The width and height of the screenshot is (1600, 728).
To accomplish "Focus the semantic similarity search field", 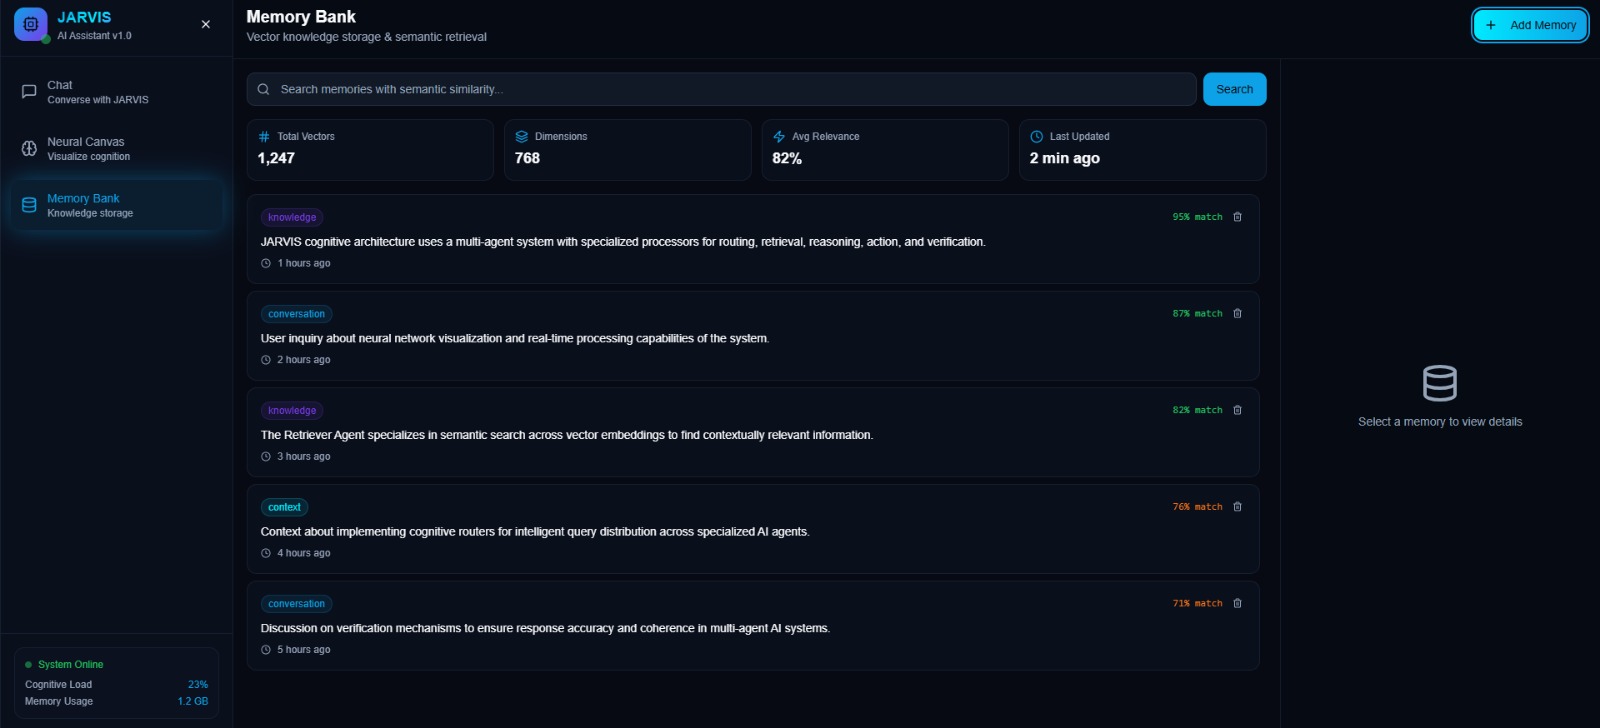I will [721, 89].
